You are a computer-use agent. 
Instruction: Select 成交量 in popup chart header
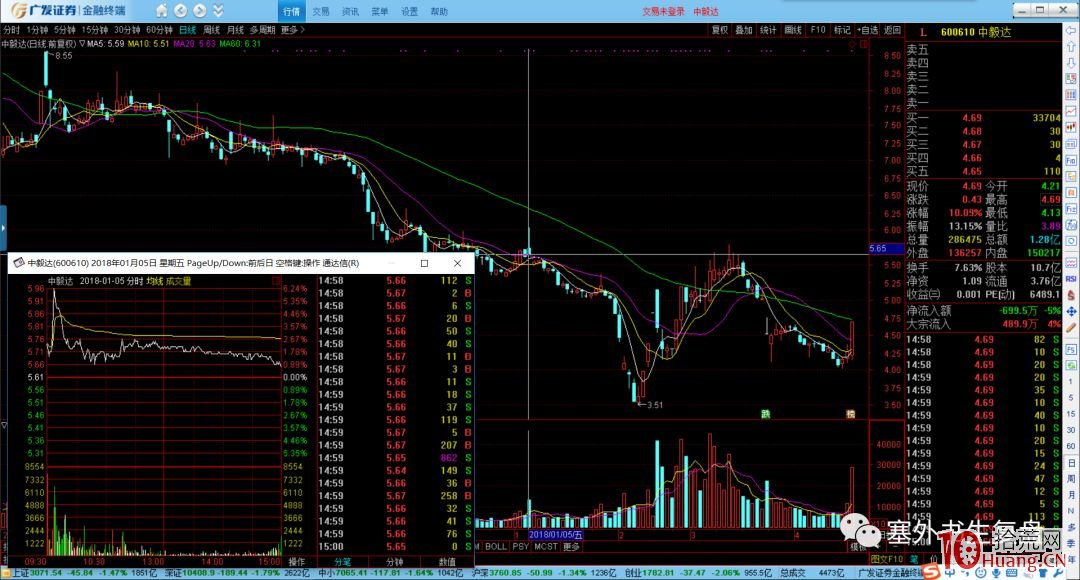178,281
